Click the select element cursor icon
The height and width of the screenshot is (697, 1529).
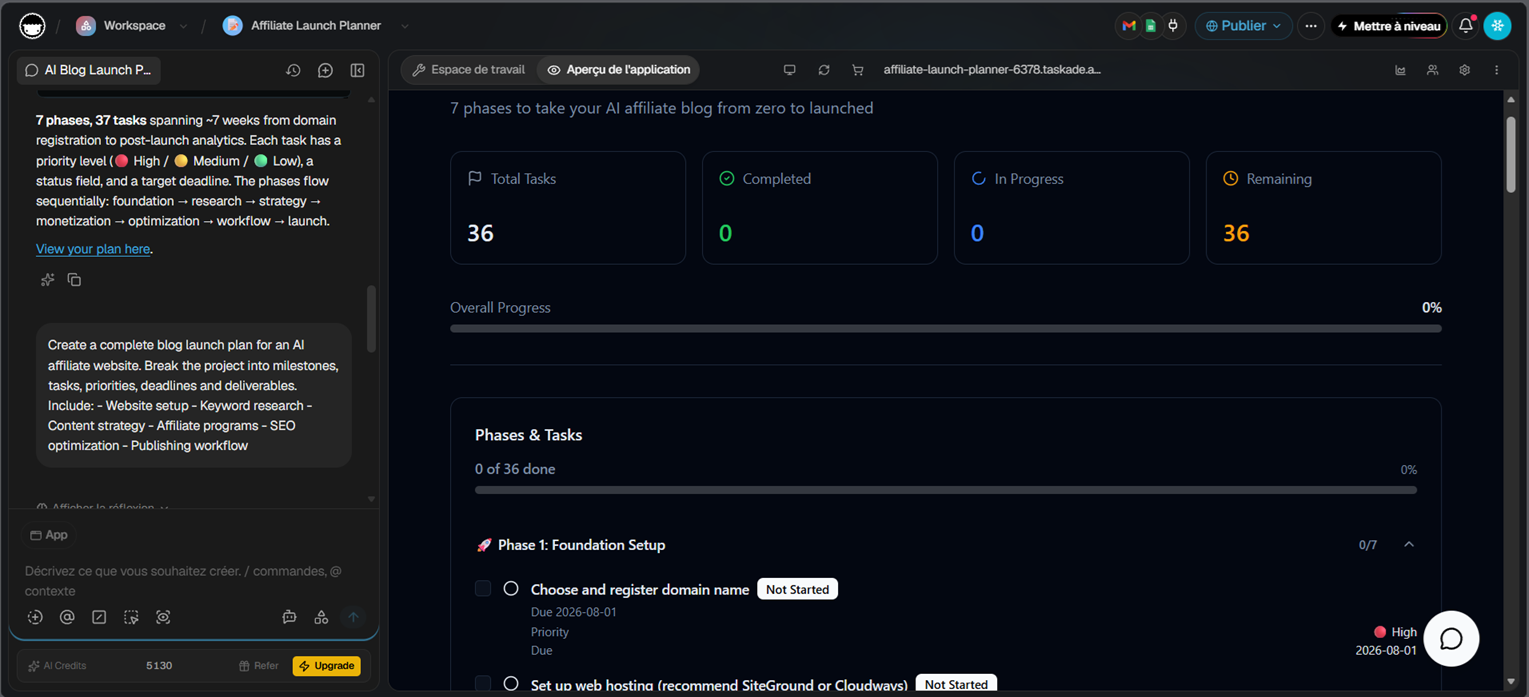pos(131,617)
